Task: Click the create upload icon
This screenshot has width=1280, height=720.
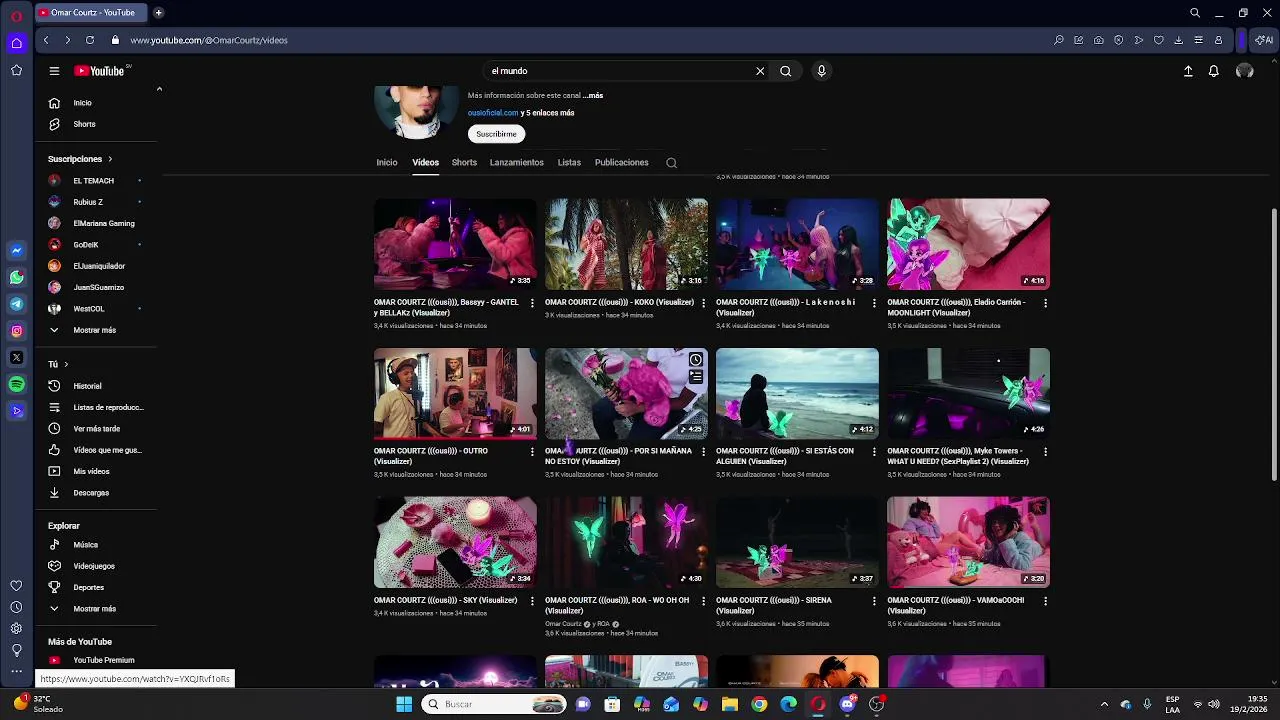Action: pos(1188,71)
